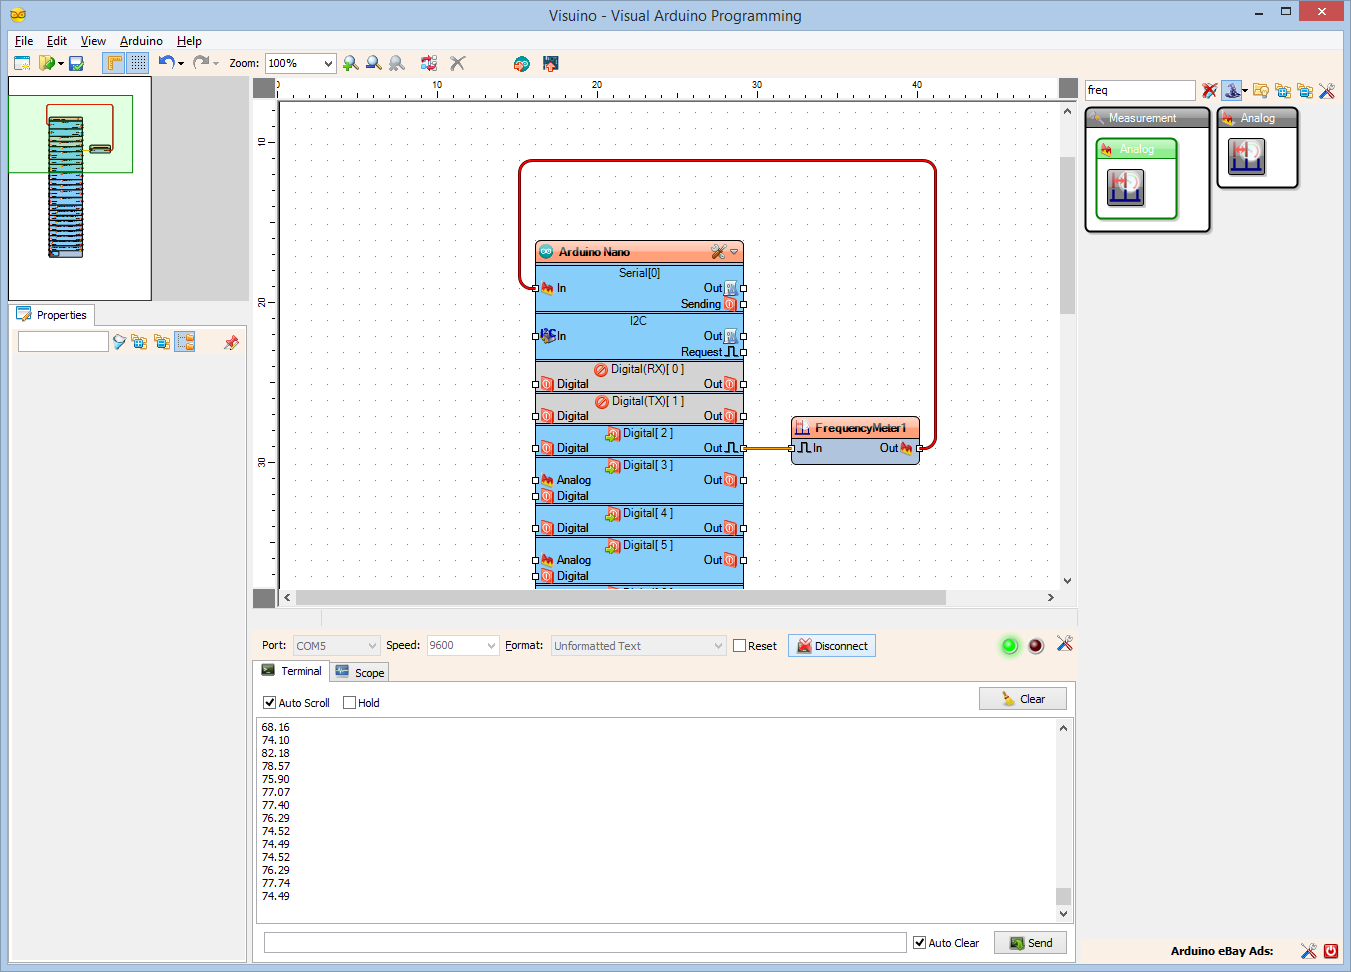The height and width of the screenshot is (972, 1351).
Task: Click the save project toolbar icon
Action: (x=74, y=63)
